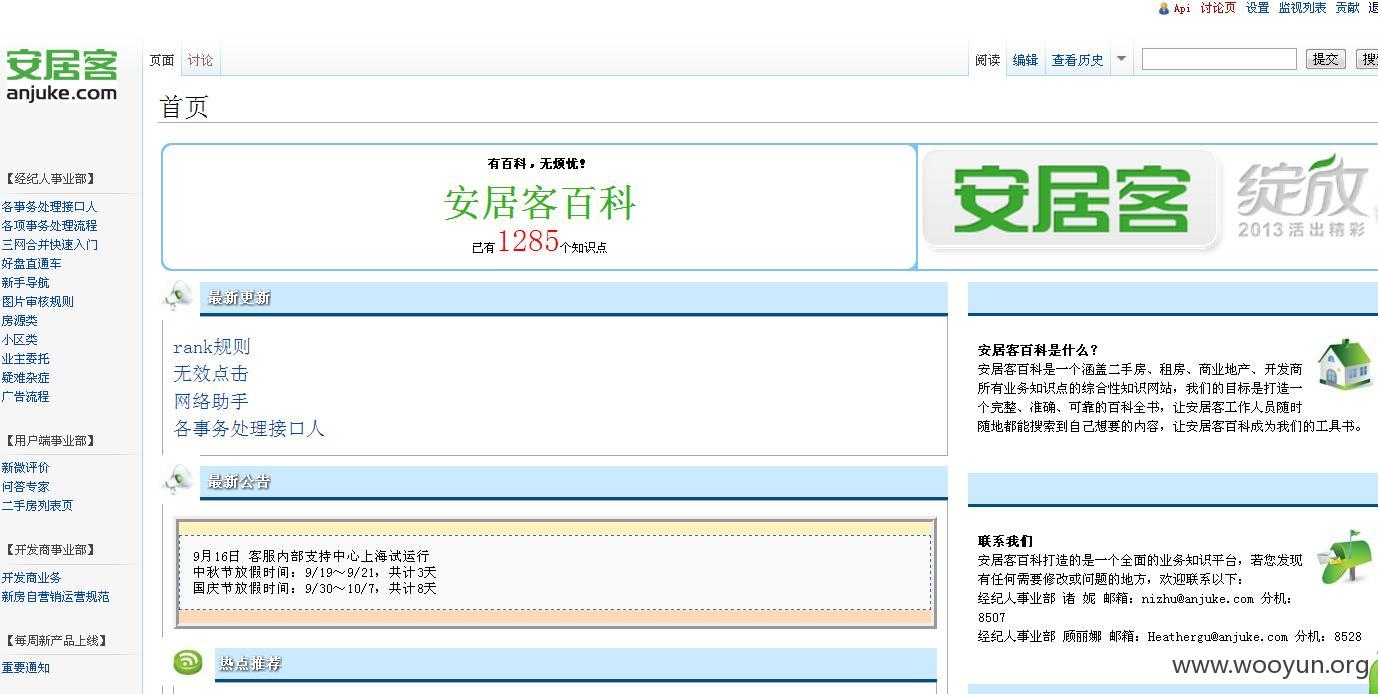1378x694 pixels.
Task: Click the house icon beside 安居客百科是什么
Action: coord(1344,363)
